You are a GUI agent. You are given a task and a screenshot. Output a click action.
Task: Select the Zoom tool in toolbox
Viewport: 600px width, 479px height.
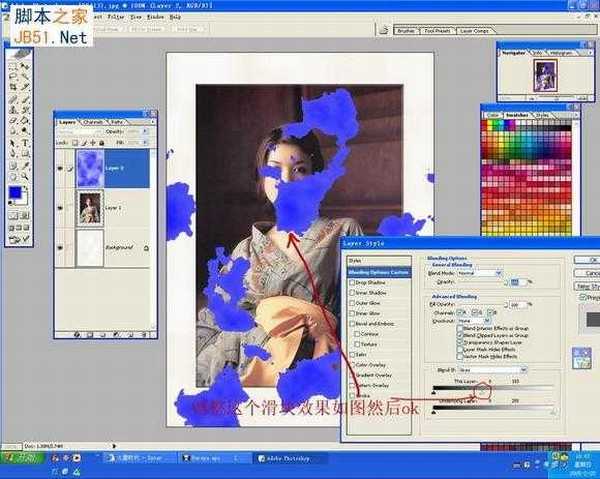(24, 177)
